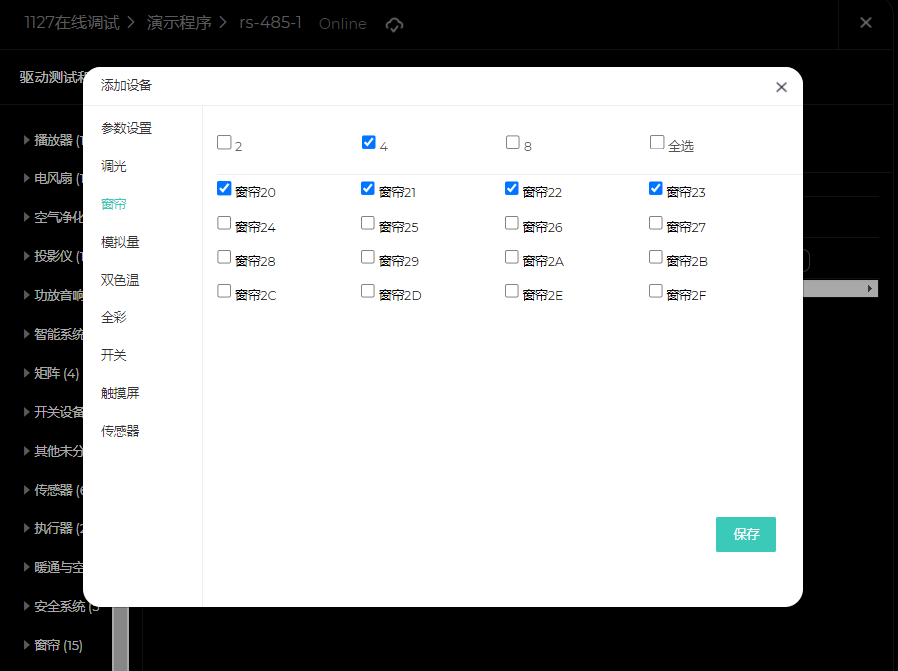The image size is (898, 671).
Task: Select the 传感器 tab in the dialog
Action: (x=120, y=431)
